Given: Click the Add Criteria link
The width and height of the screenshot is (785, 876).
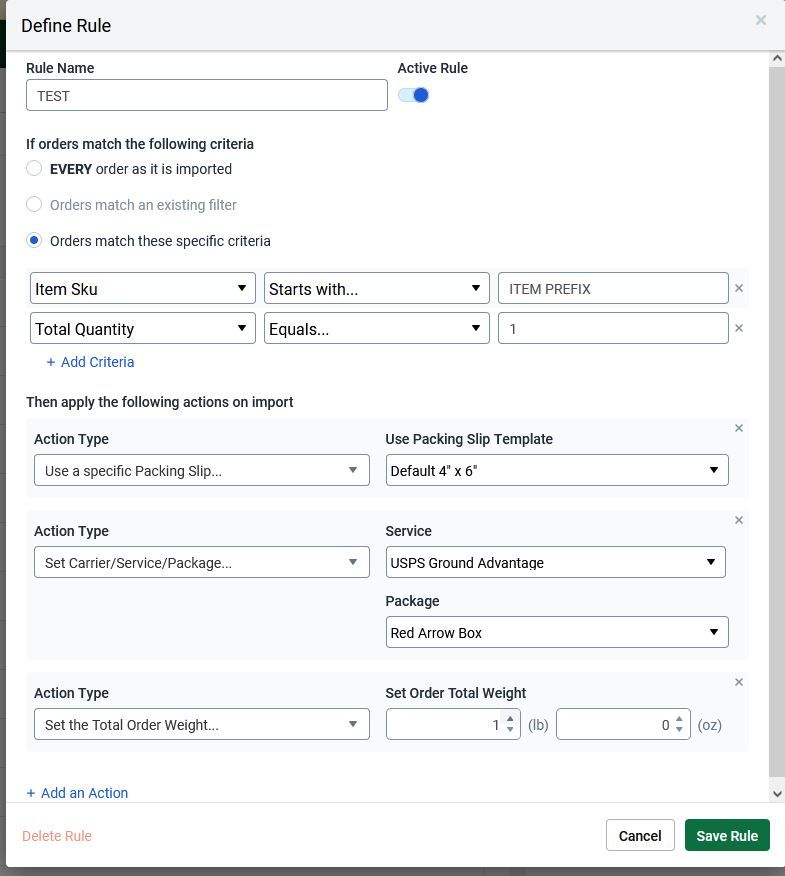Looking at the screenshot, I should coord(90,362).
